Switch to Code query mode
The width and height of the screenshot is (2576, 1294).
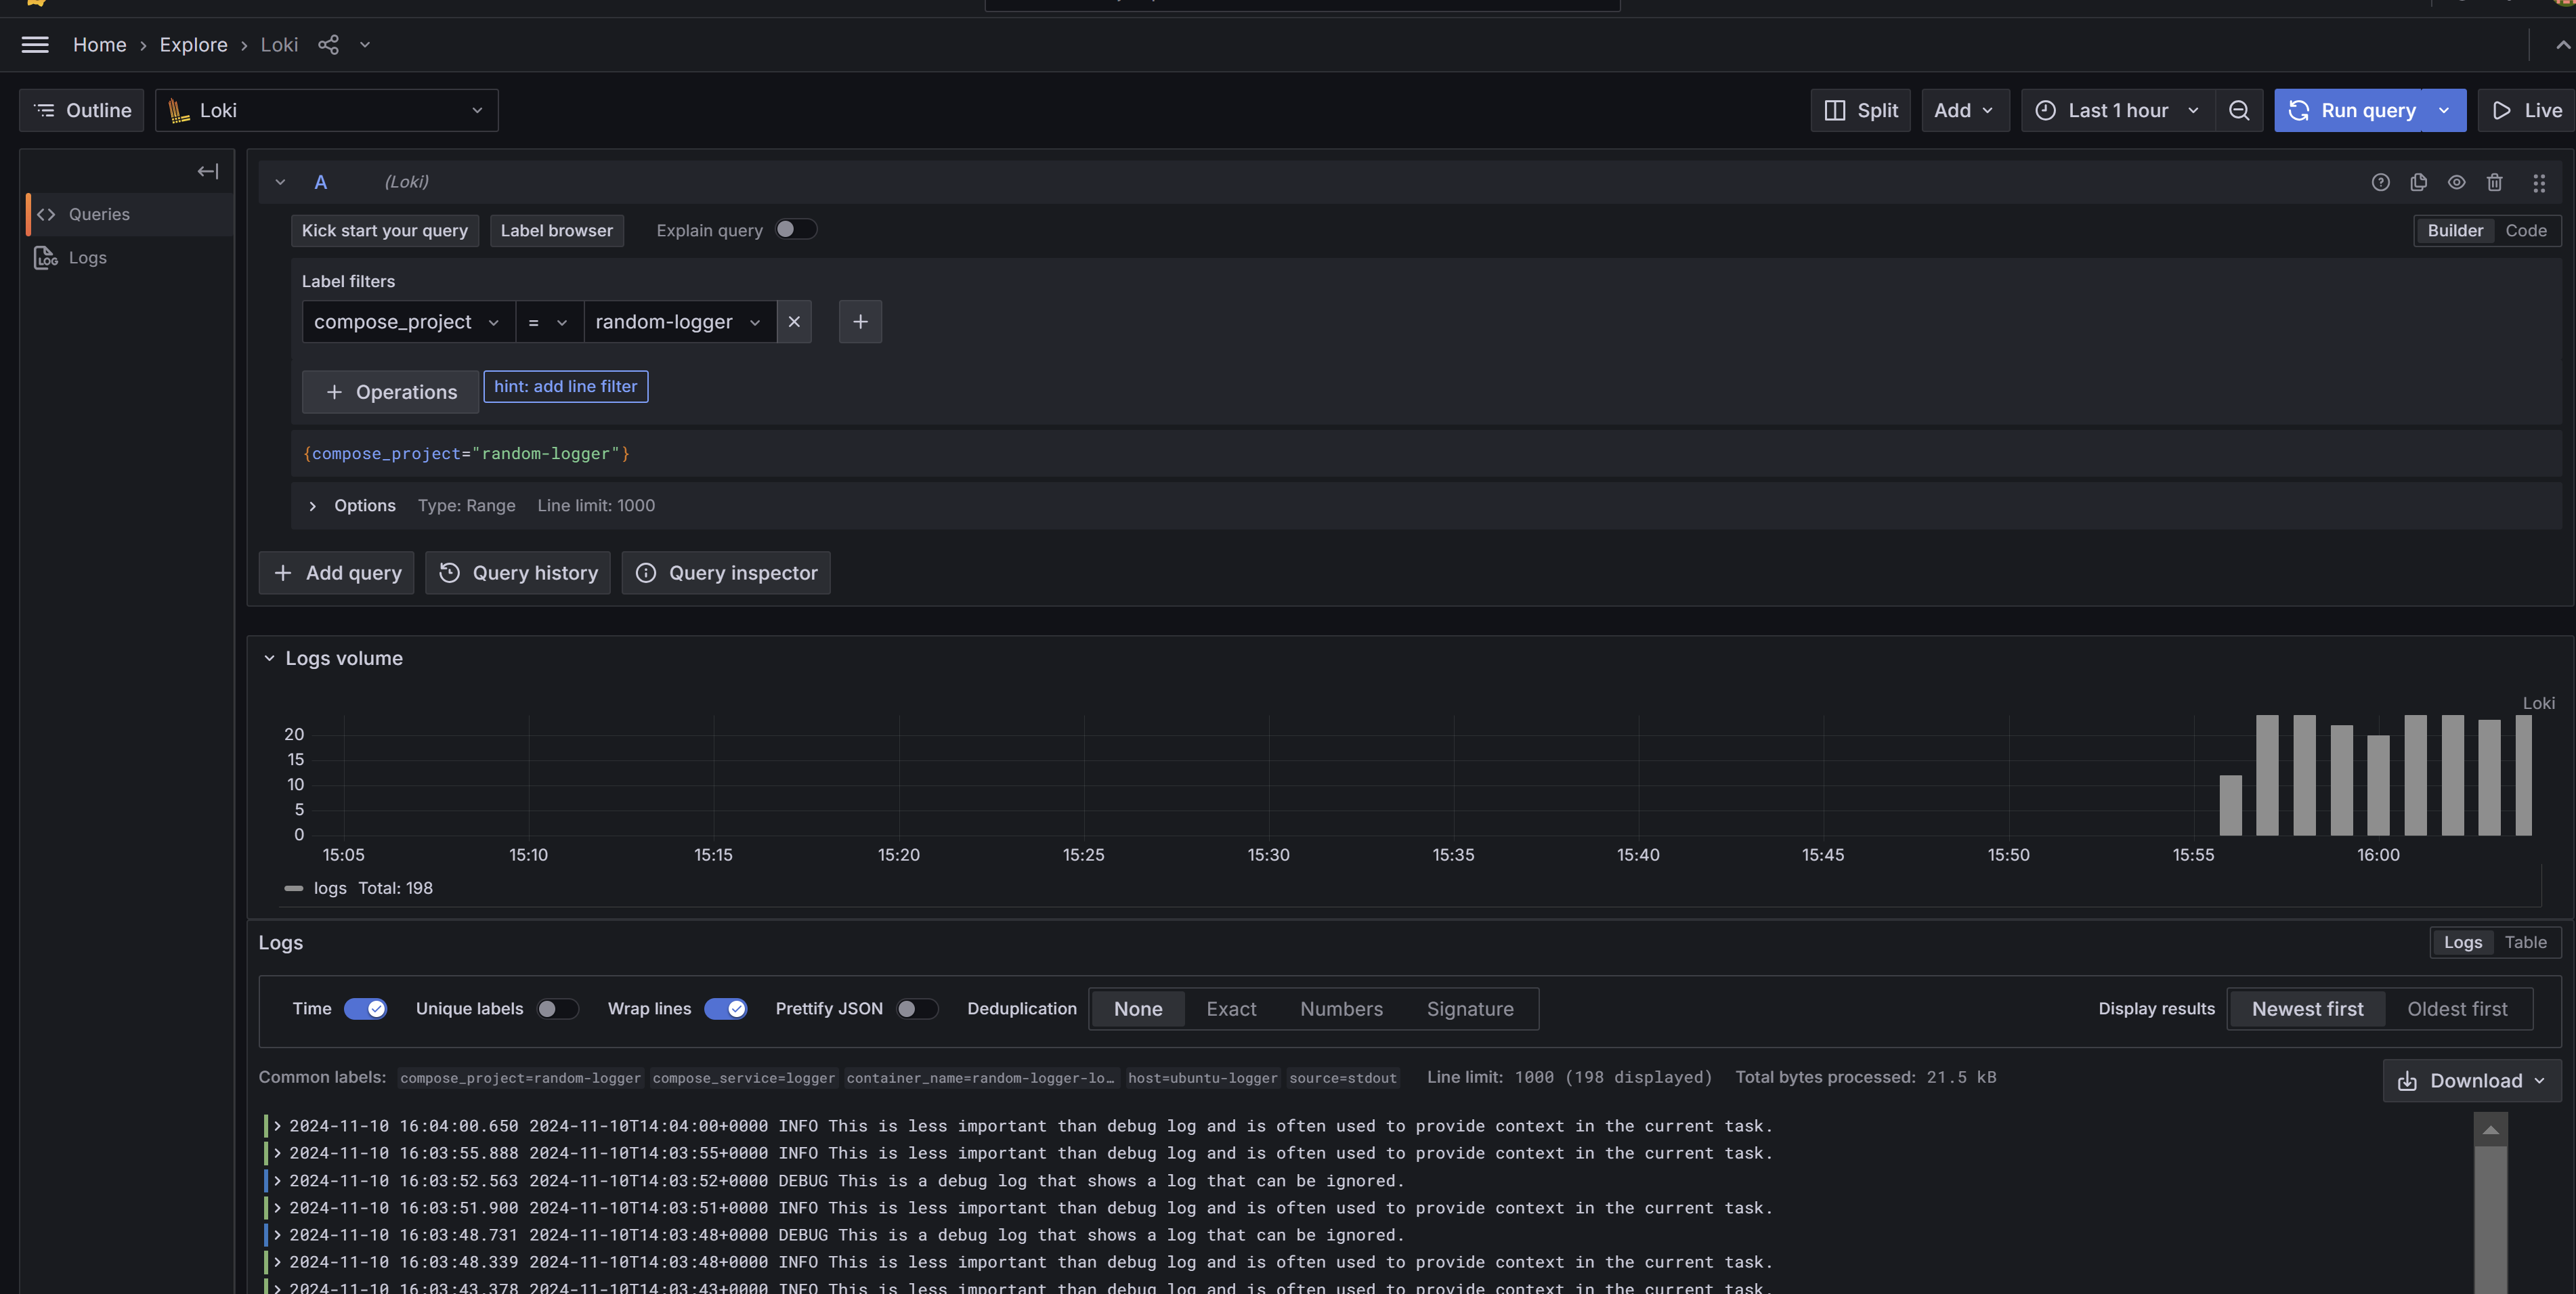click(2525, 231)
